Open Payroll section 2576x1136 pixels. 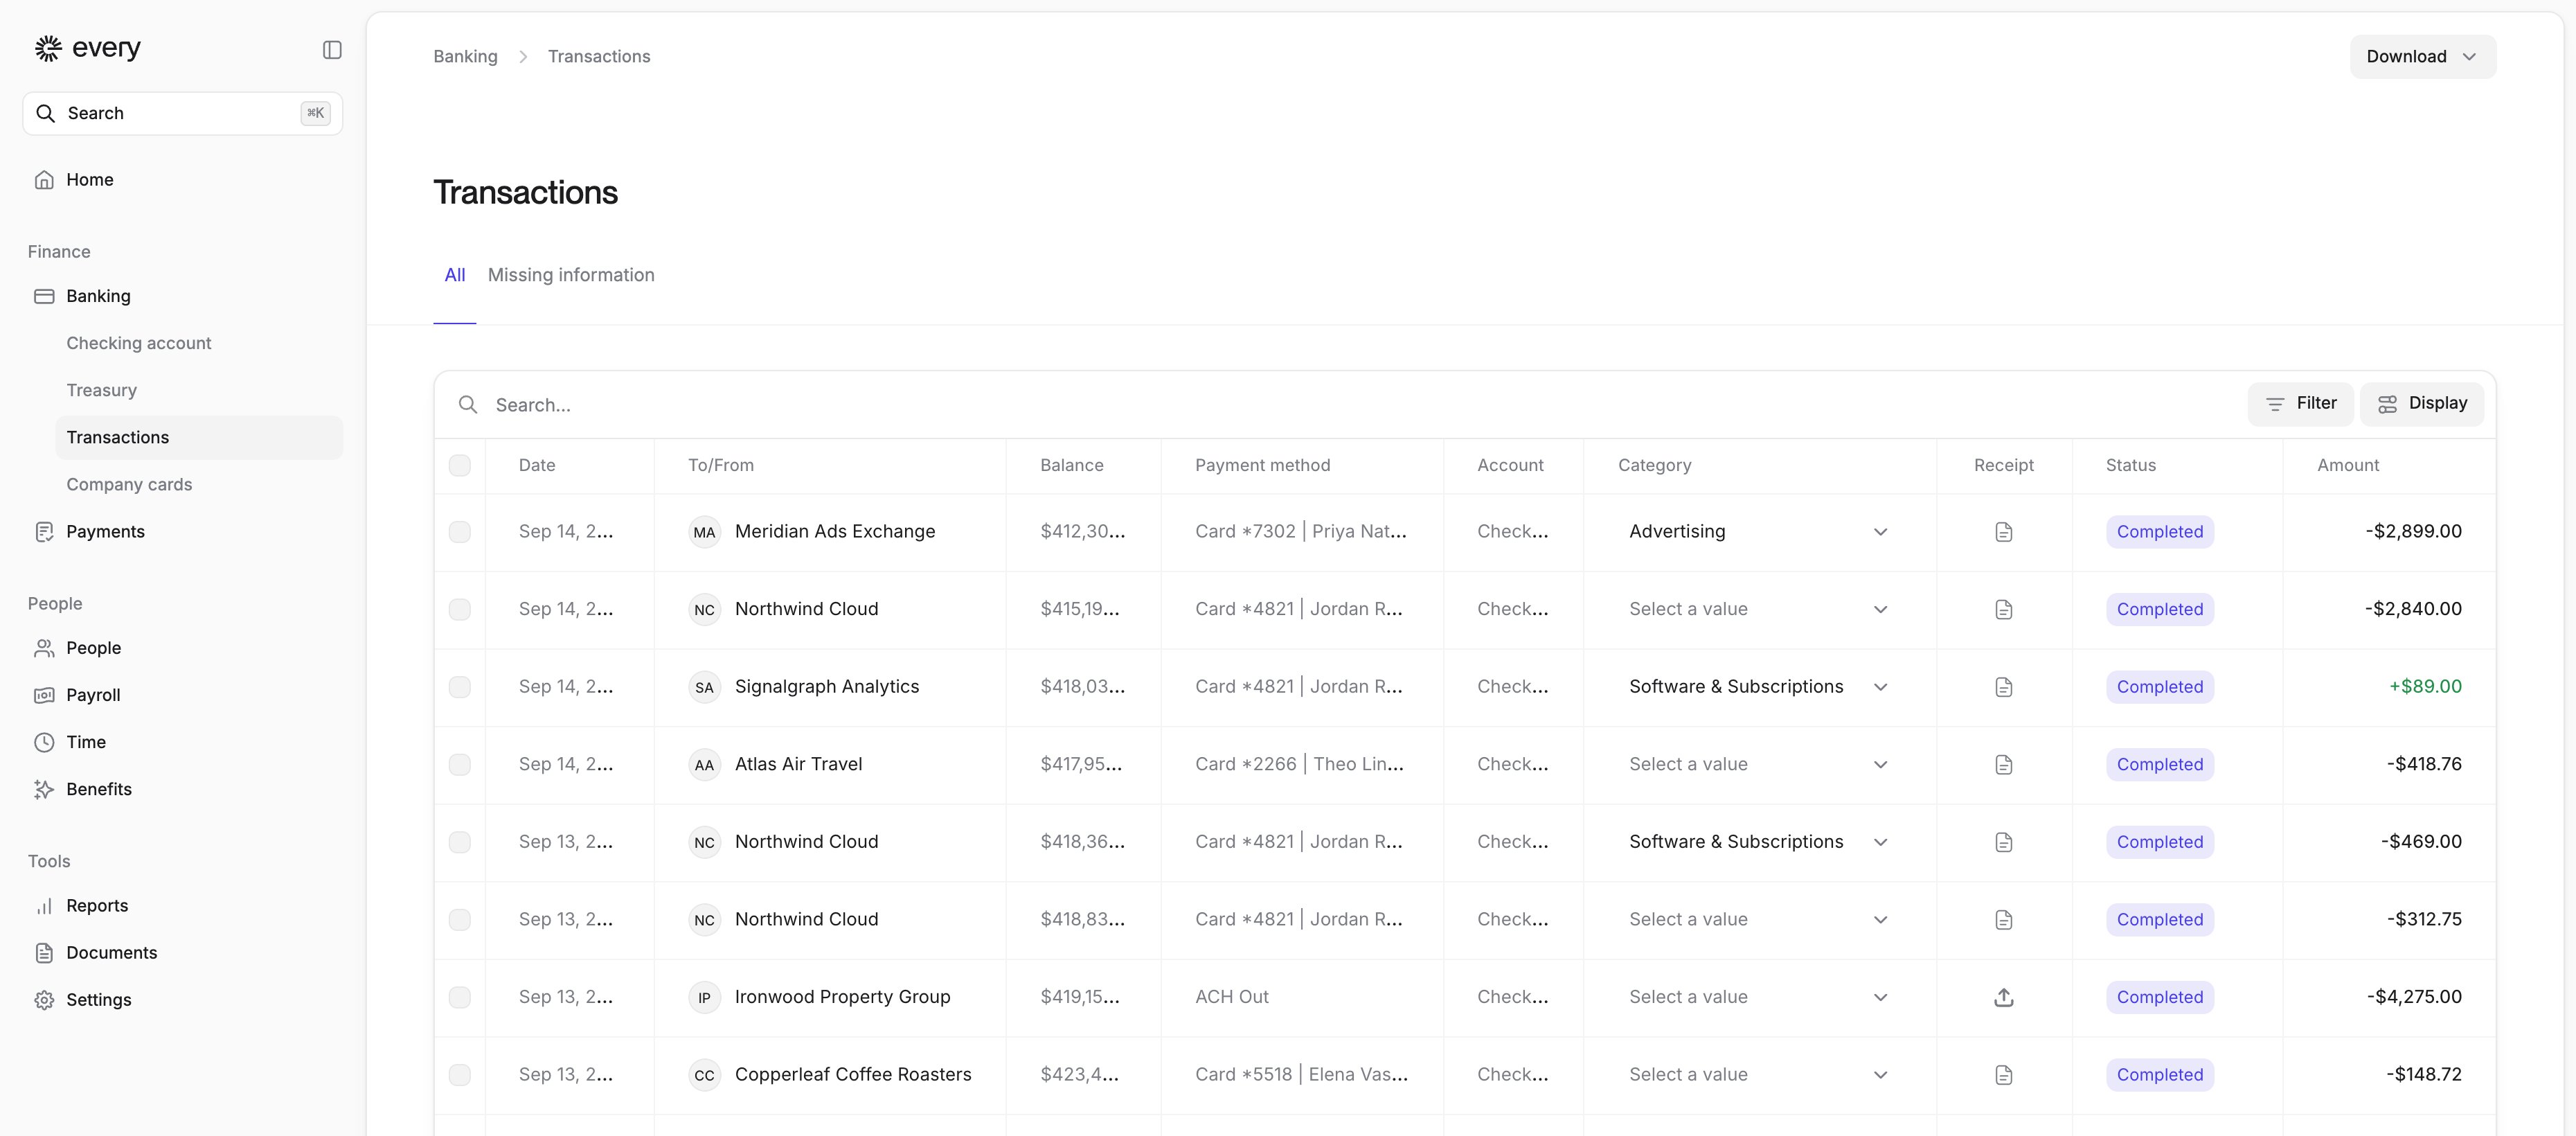(x=183, y=695)
